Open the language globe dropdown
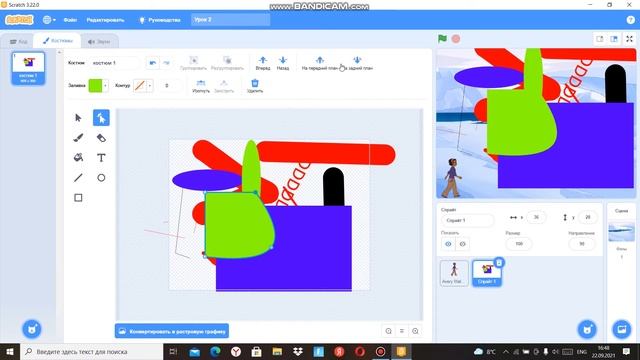This screenshot has width=640, height=360. 49,20
